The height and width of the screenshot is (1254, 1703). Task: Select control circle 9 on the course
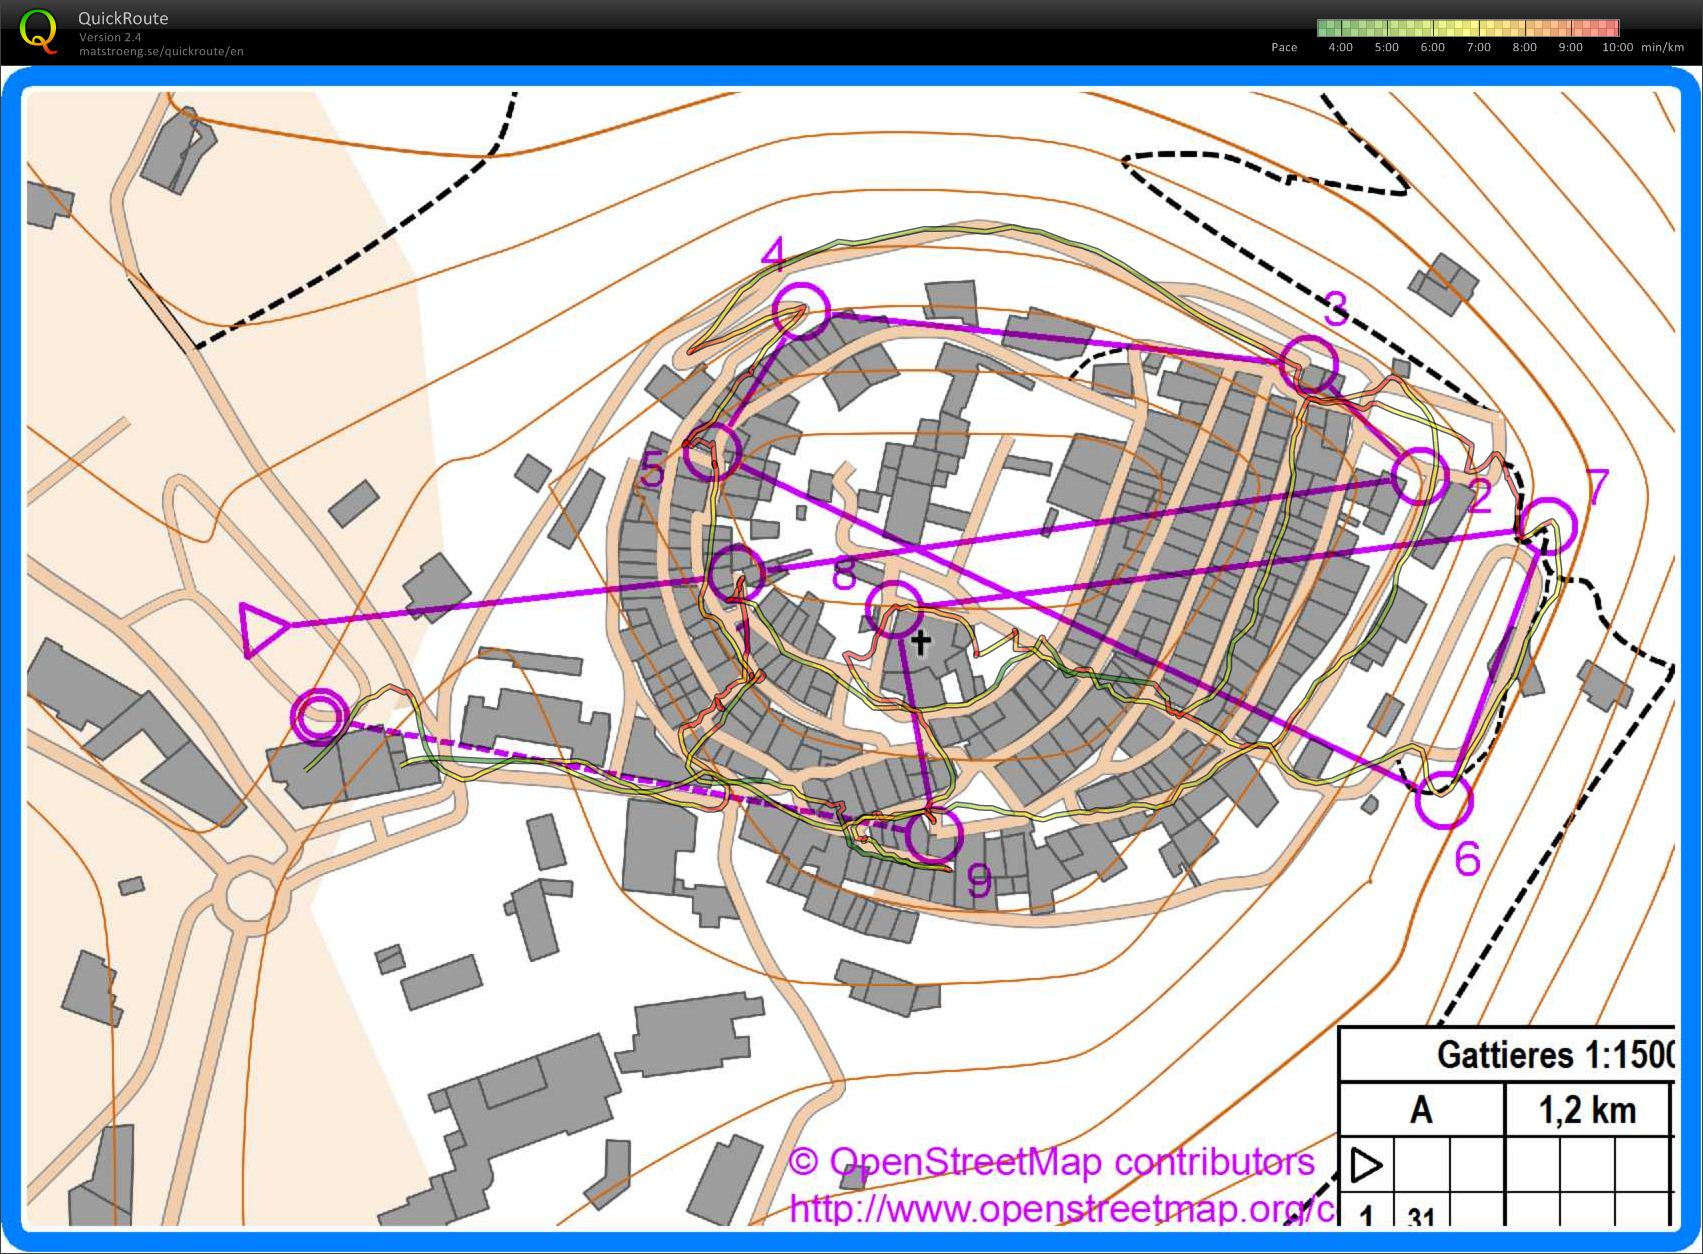point(934,833)
